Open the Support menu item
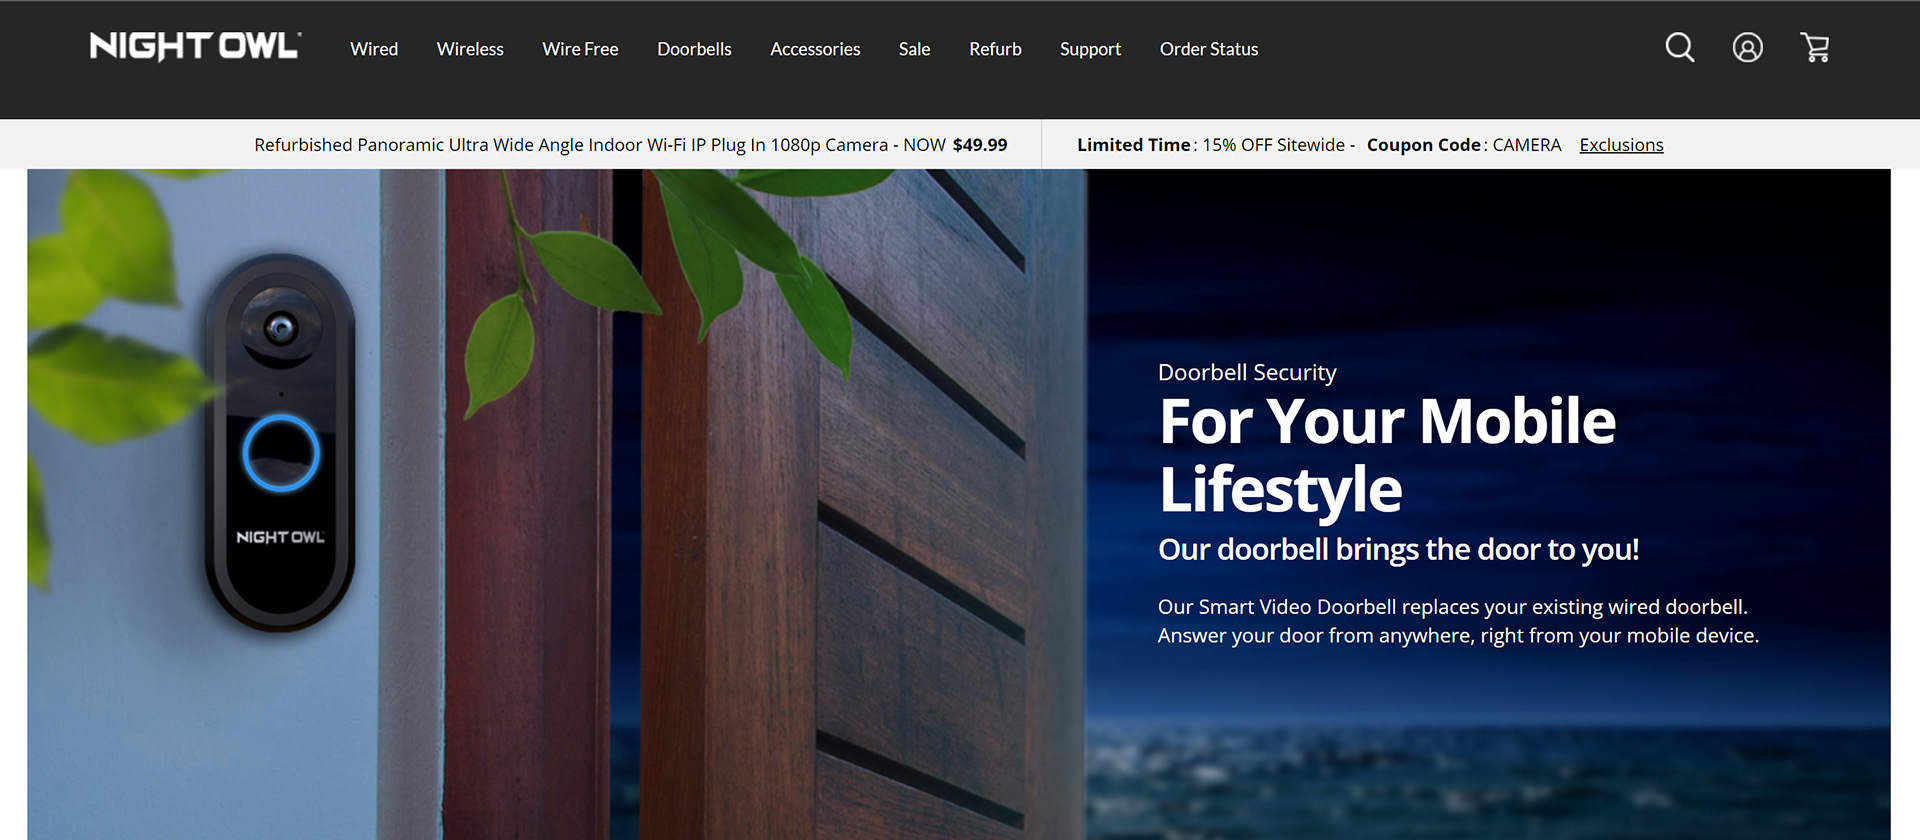Viewport: 1920px width, 840px height. (x=1090, y=49)
